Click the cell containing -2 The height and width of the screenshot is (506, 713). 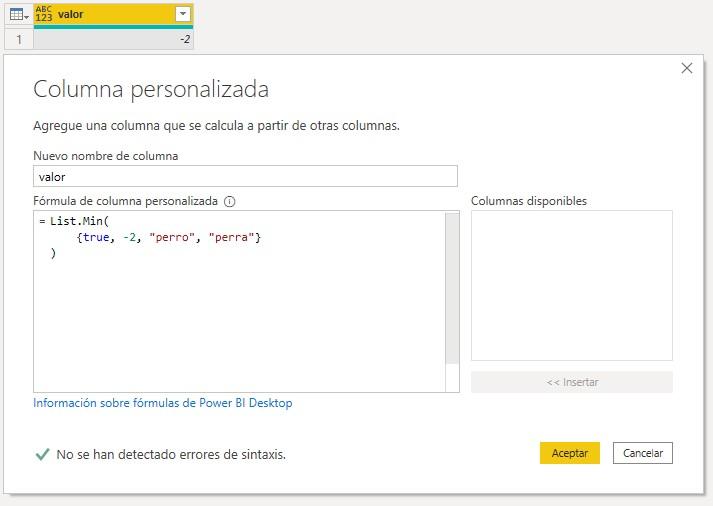(113, 39)
